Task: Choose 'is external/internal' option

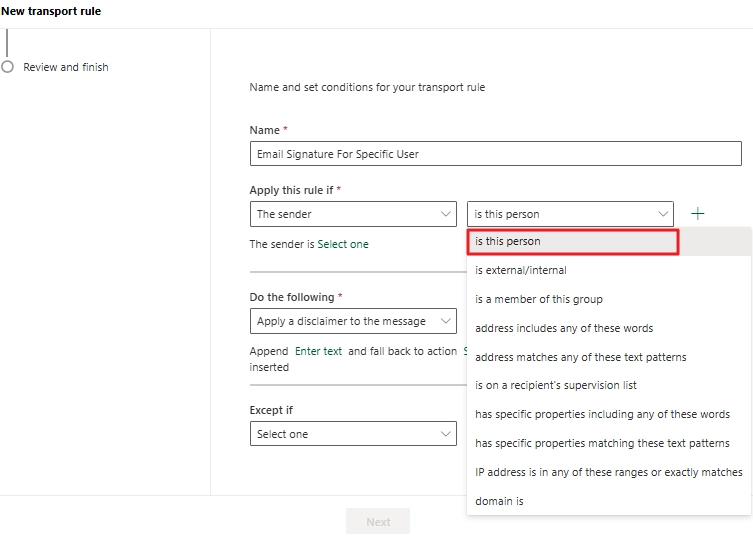Action: [609, 270]
